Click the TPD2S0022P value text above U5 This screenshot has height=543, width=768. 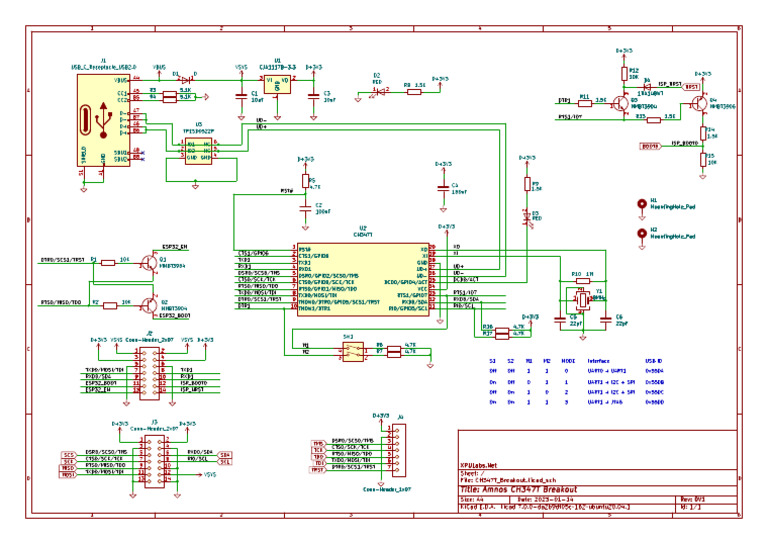pos(198,131)
